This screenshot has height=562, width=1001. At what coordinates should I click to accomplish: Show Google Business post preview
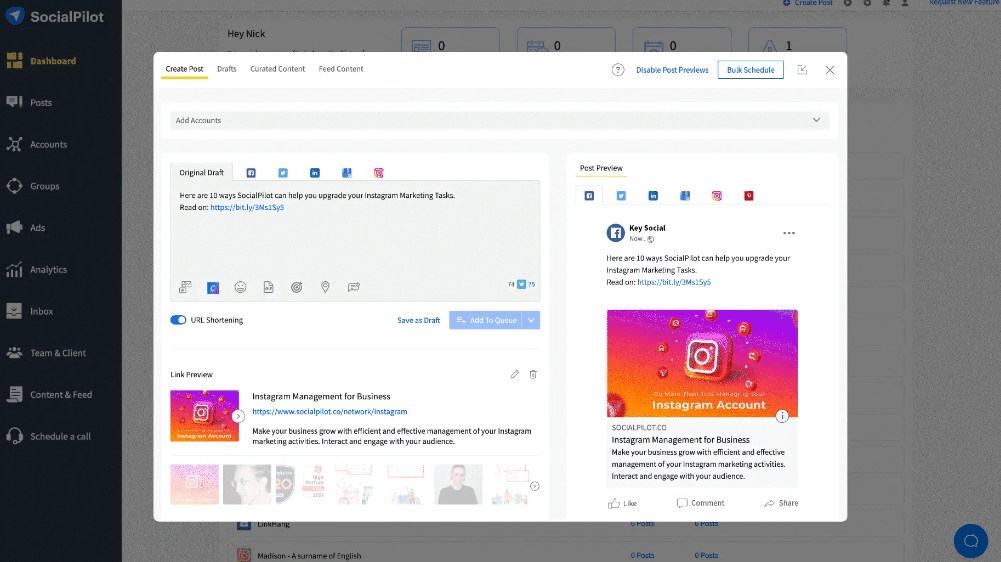[x=685, y=196]
